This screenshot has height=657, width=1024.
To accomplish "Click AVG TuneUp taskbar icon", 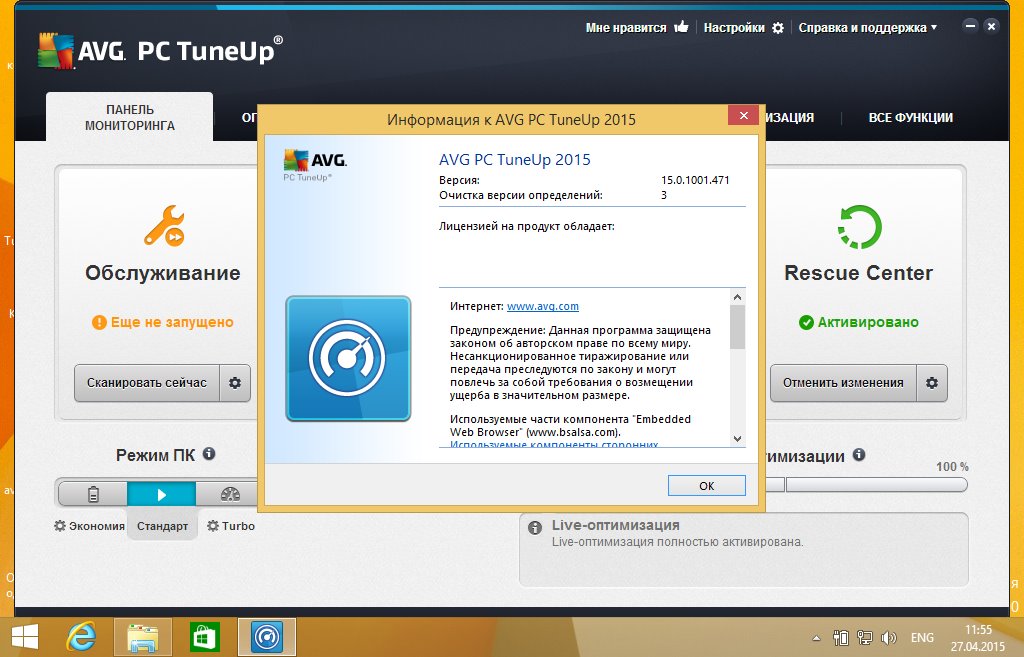I will (266, 637).
